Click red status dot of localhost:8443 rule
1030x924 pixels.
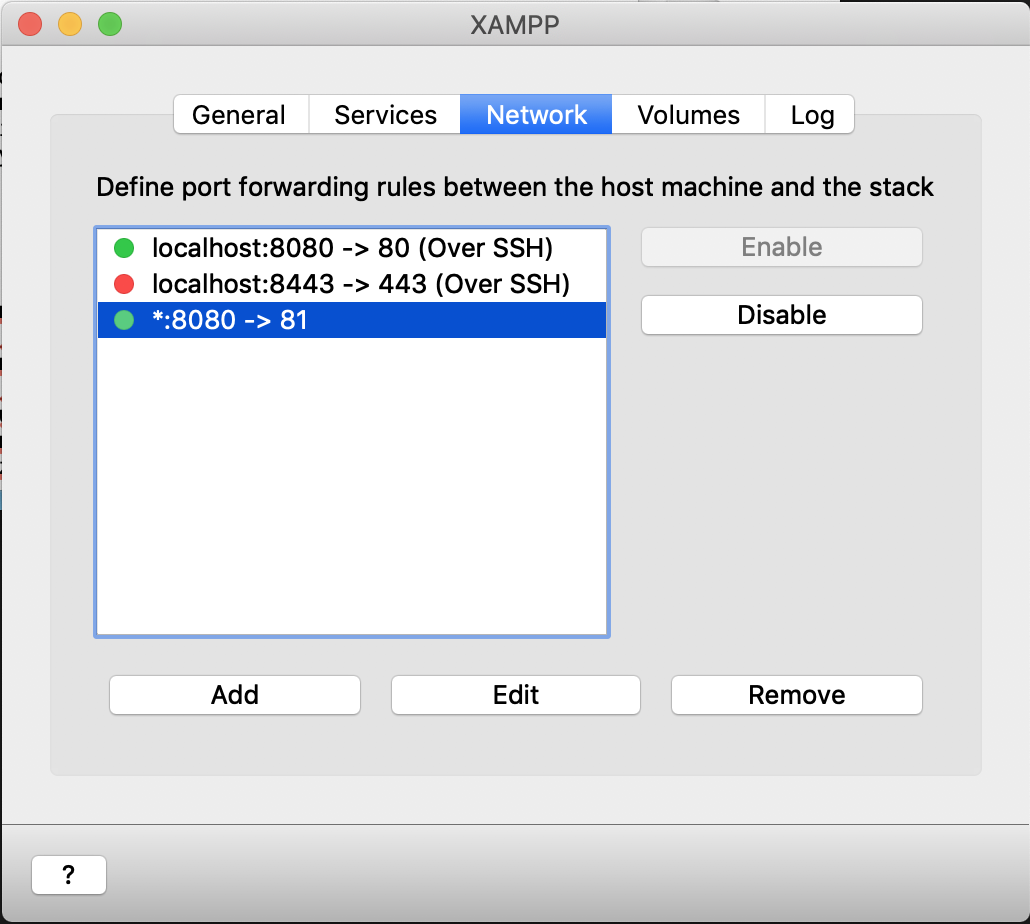(124, 284)
